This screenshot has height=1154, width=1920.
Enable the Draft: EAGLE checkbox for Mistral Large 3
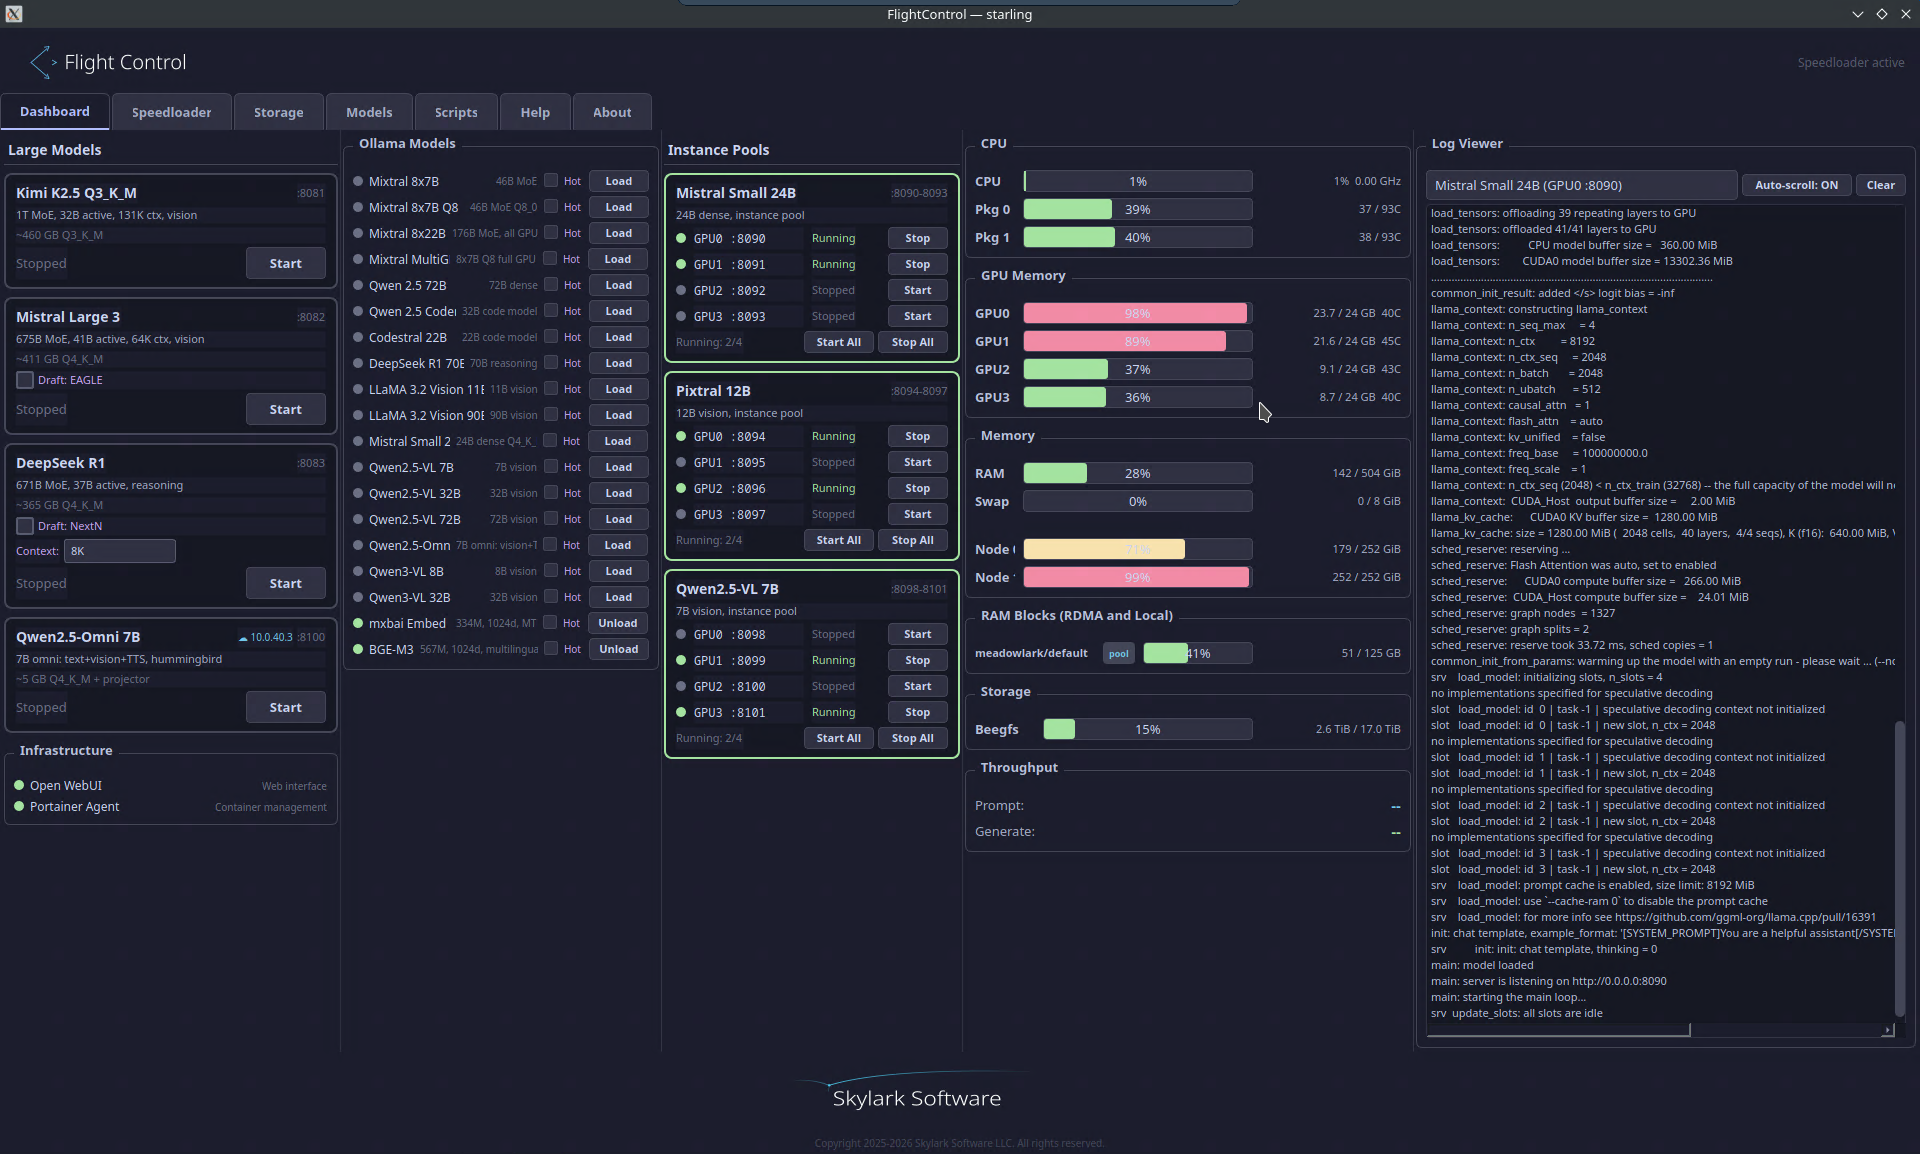(24, 379)
